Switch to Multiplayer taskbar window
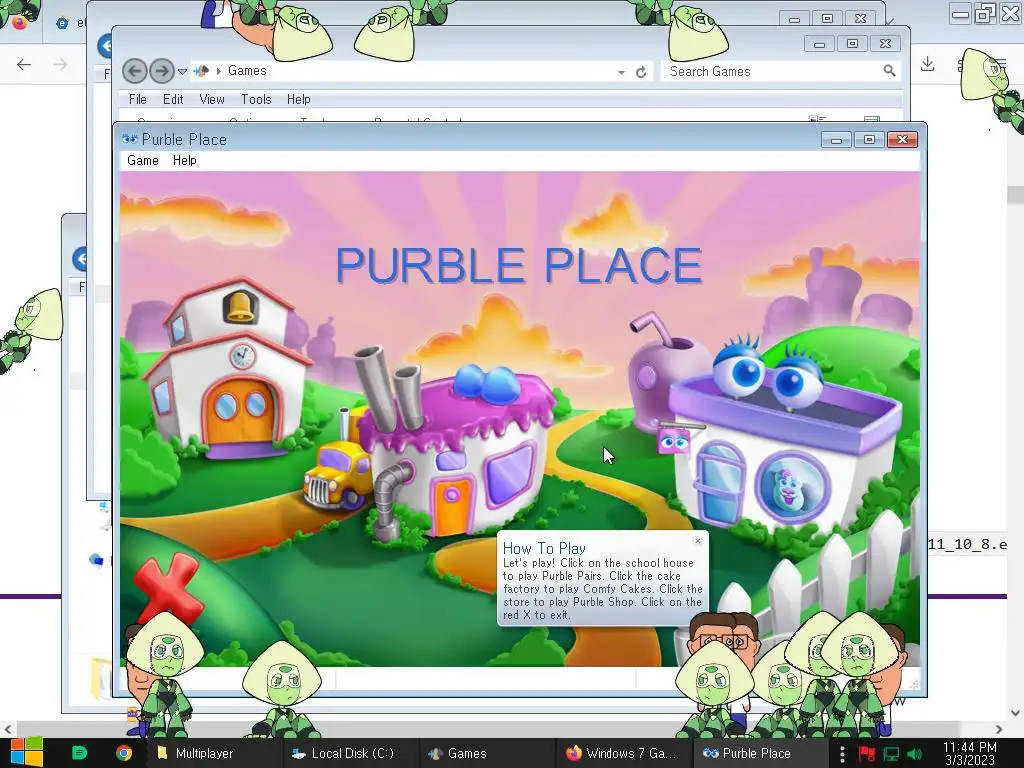The width and height of the screenshot is (1024, 768). [x=214, y=753]
